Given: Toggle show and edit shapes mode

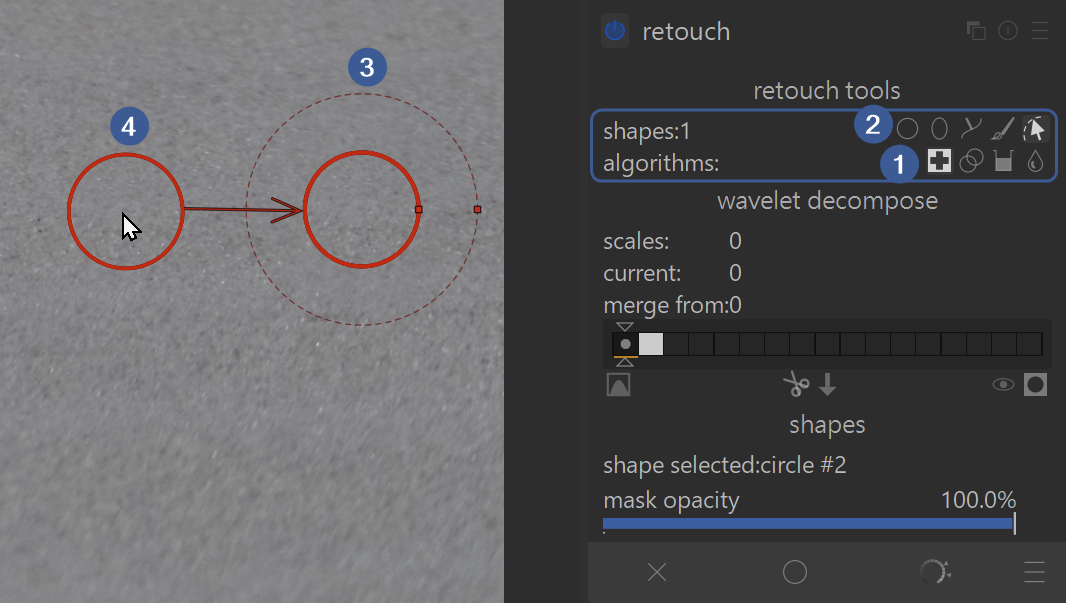Looking at the screenshot, I should click(1035, 129).
